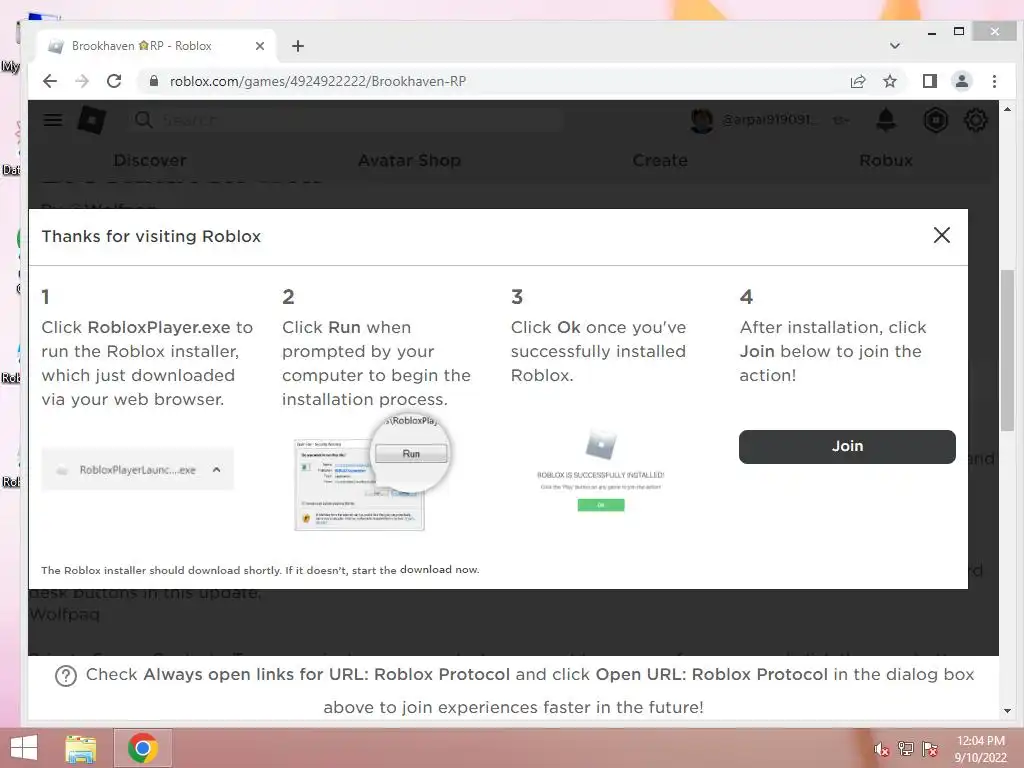
Task: Open the Chrome three-dot menu
Action: pyautogui.click(x=994, y=81)
